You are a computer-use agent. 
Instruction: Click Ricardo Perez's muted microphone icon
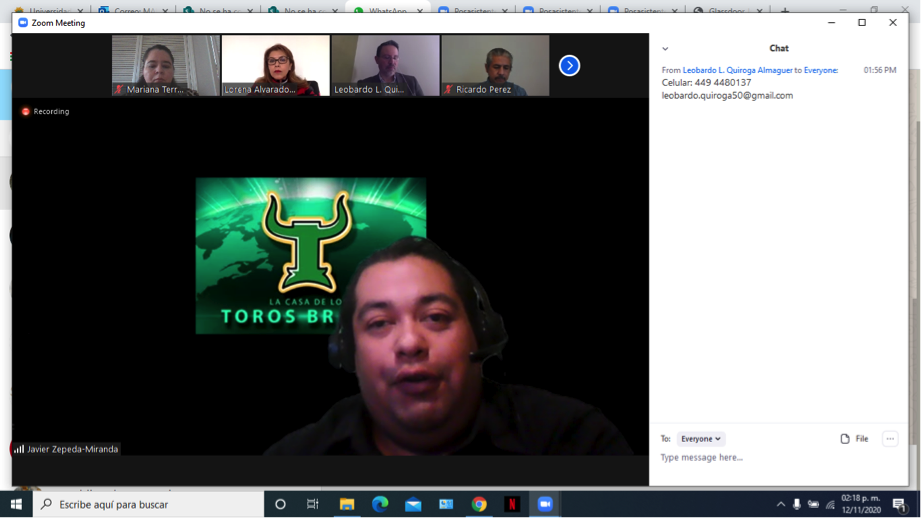tap(449, 89)
